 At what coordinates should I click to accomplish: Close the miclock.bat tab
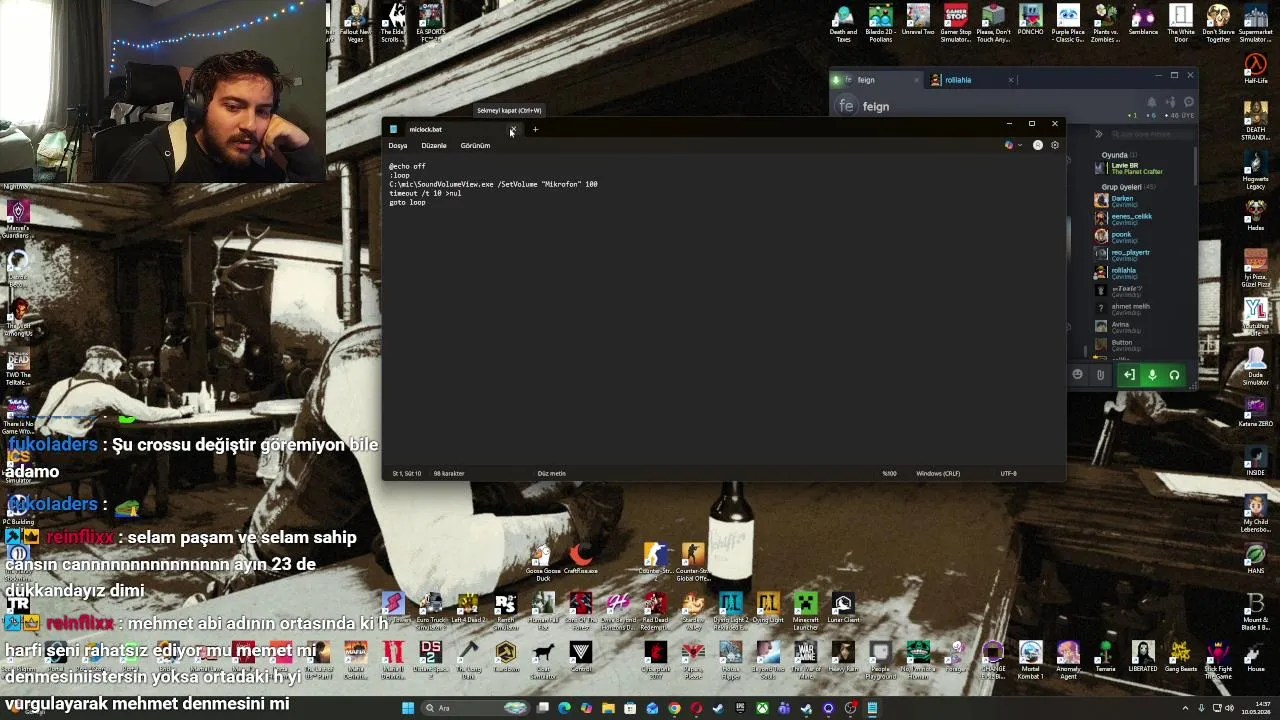(x=512, y=130)
